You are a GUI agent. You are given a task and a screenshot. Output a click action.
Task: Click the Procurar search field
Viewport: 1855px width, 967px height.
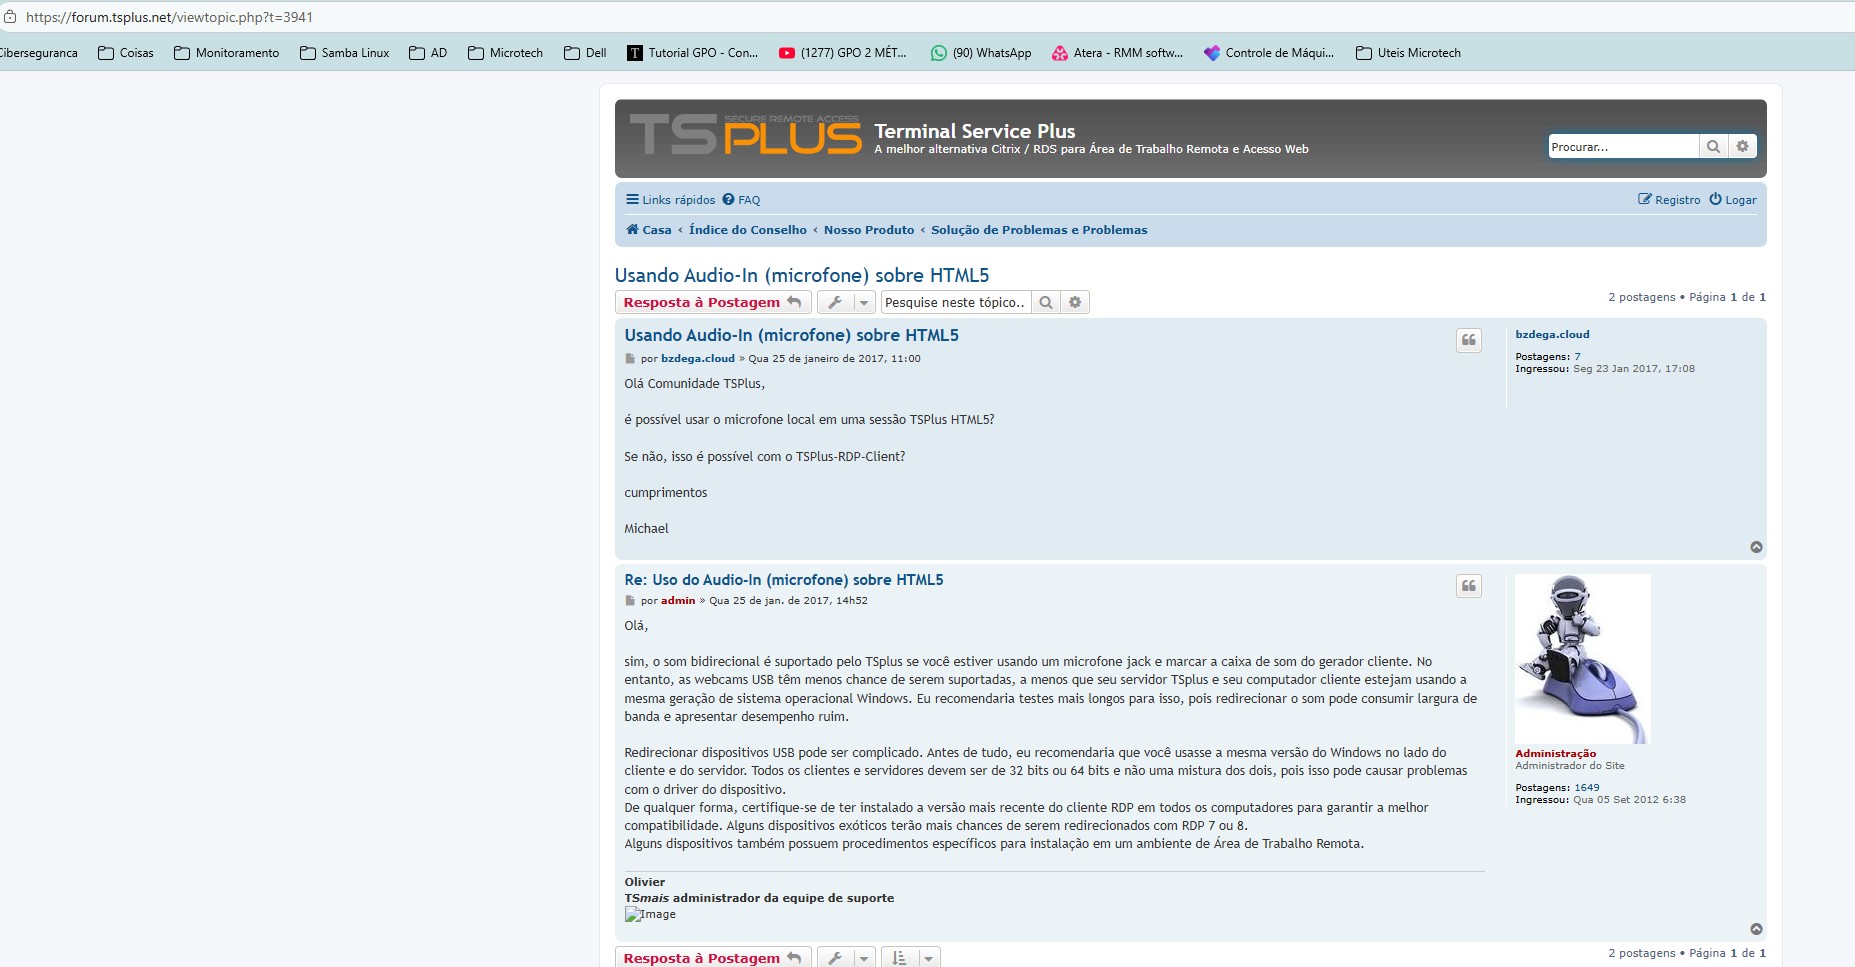pyautogui.click(x=1623, y=146)
